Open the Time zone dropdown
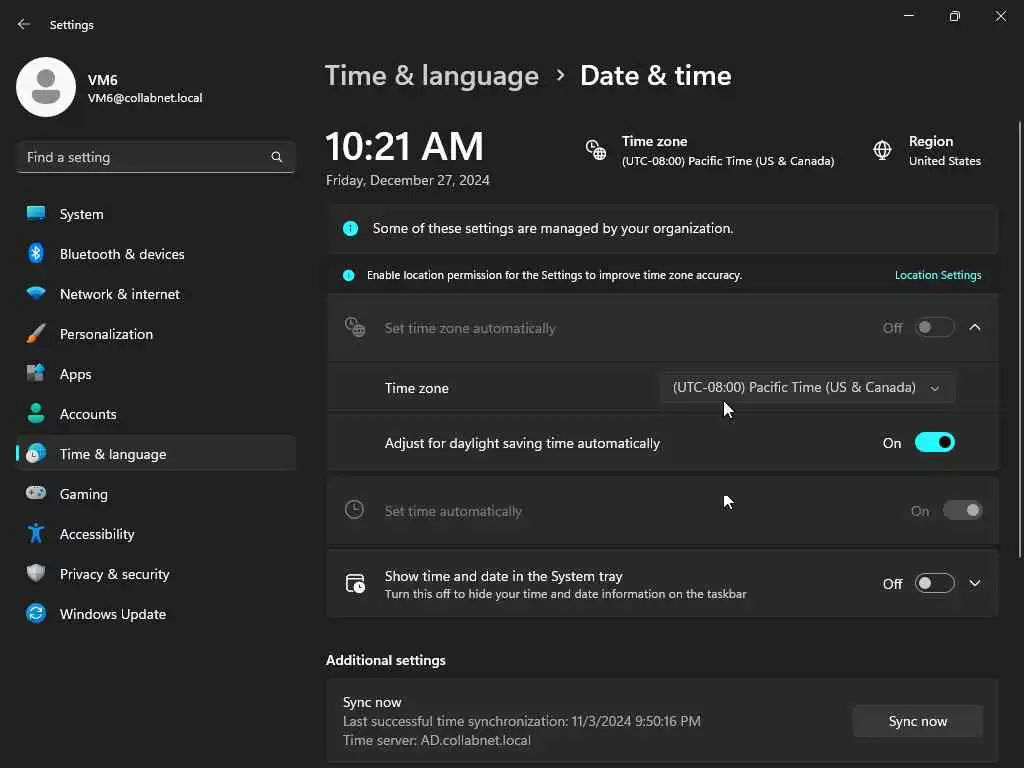1024x768 pixels. click(807, 388)
